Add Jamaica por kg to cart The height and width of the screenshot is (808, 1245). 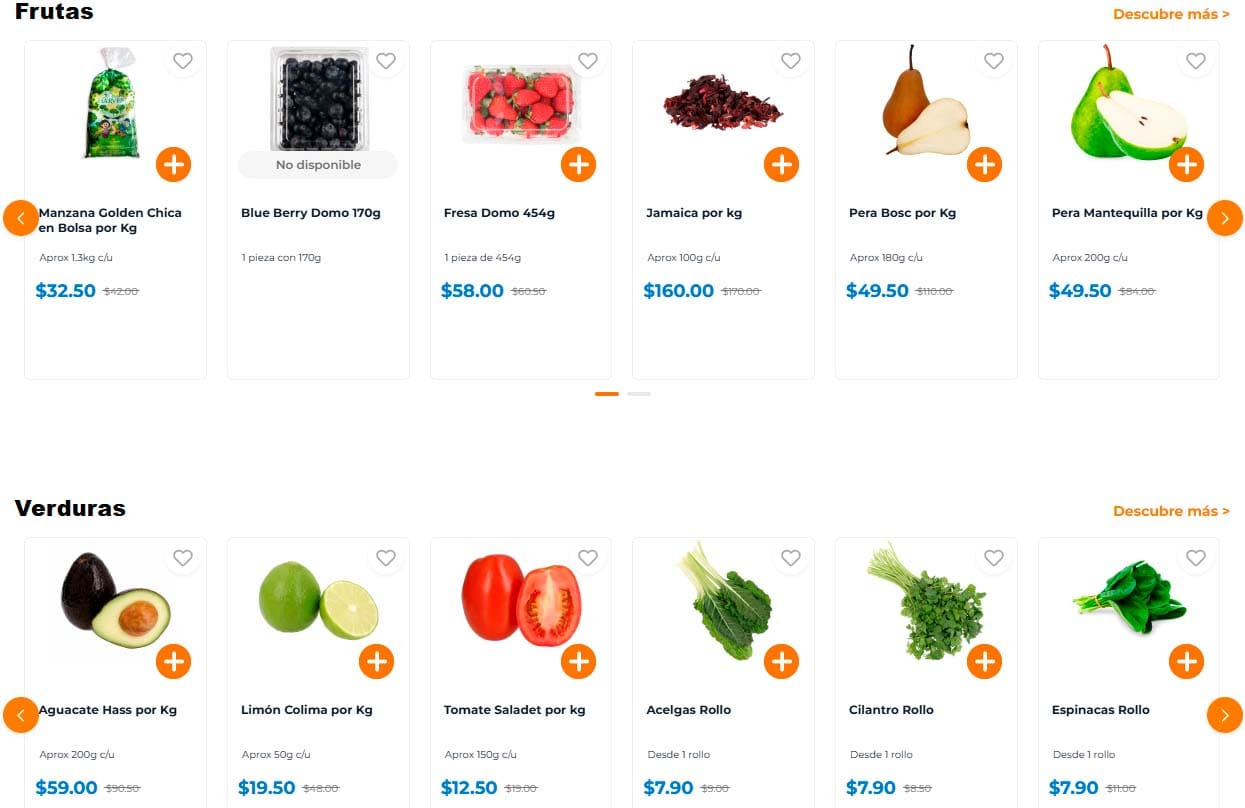[x=781, y=164]
